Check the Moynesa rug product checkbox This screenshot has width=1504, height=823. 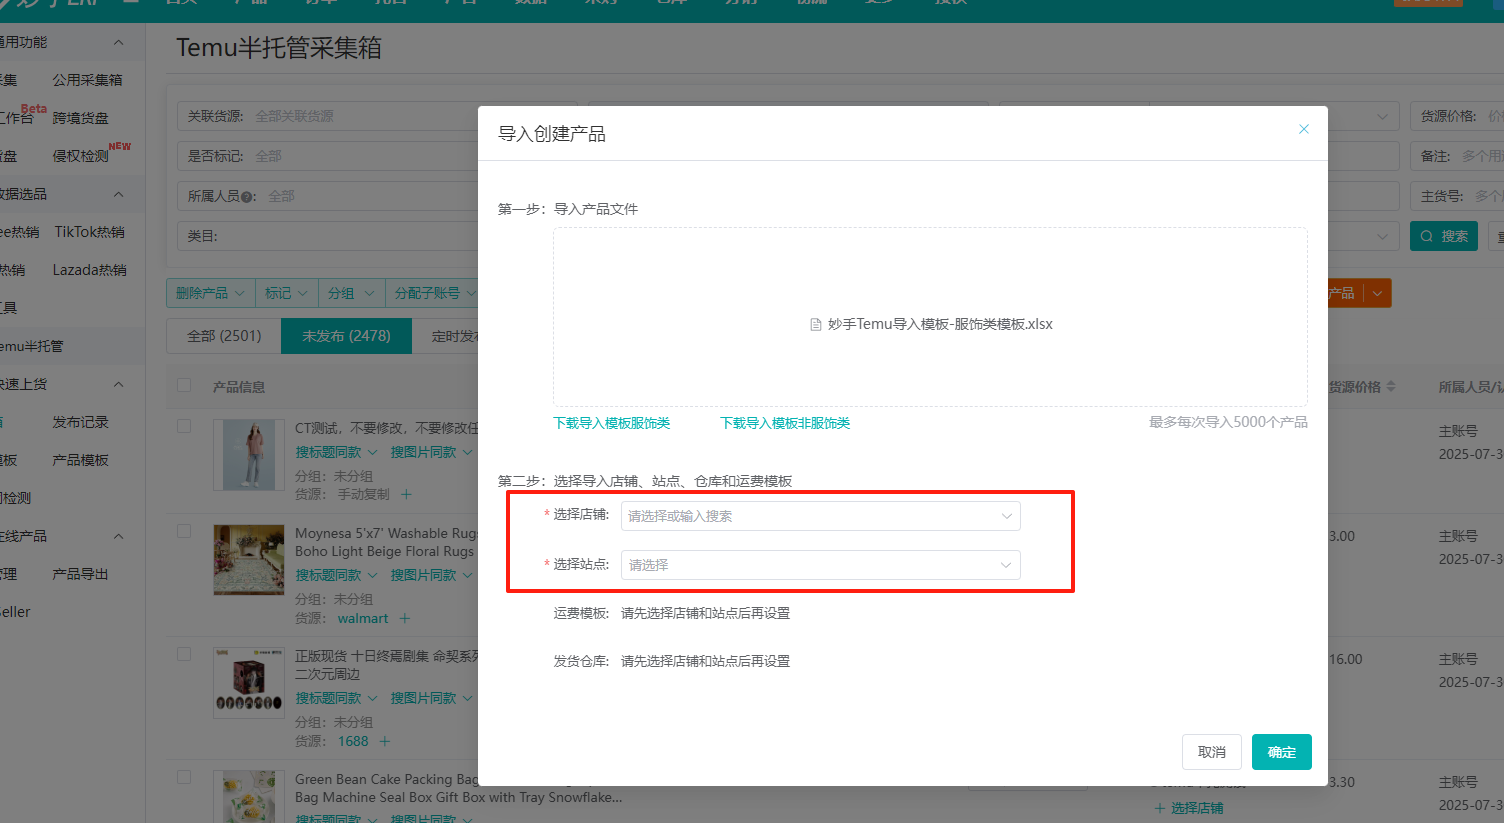pyautogui.click(x=184, y=531)
